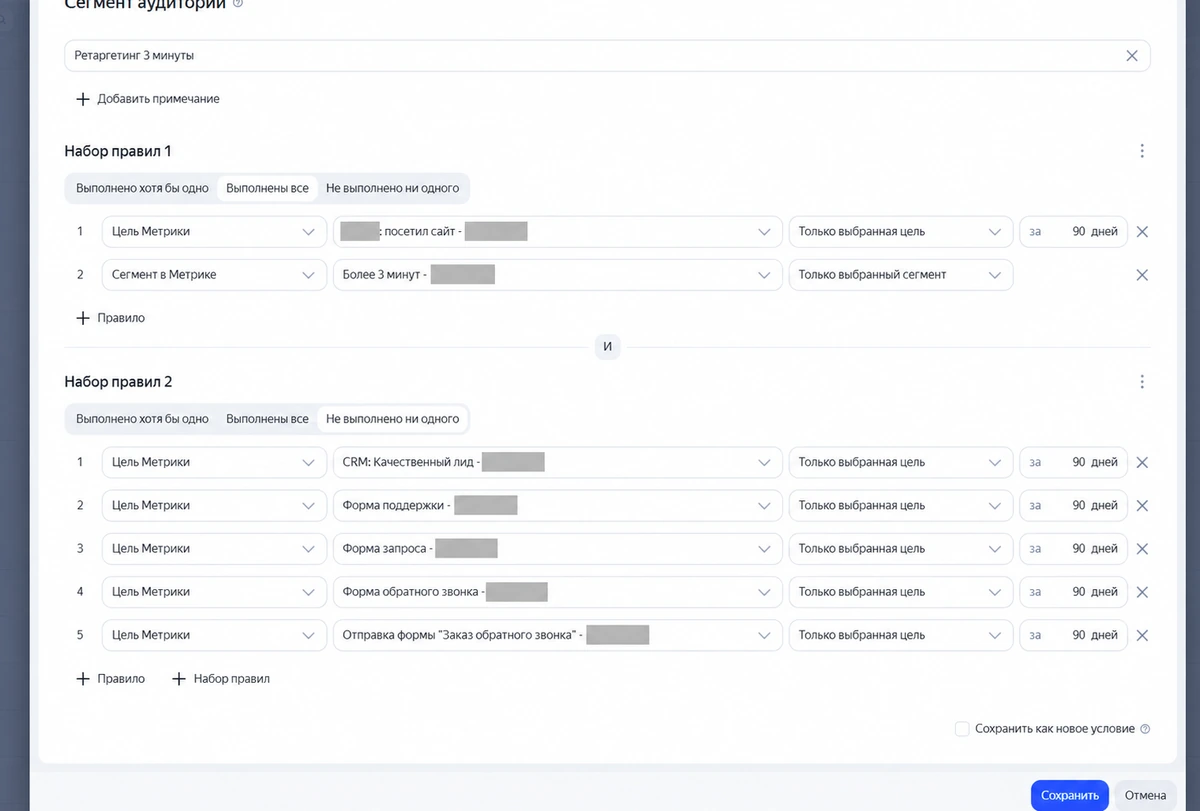Viewport: 1200px width, 811px height.
Task: Click the 'Сохранить' button
Action: (x=1069, y=795)
